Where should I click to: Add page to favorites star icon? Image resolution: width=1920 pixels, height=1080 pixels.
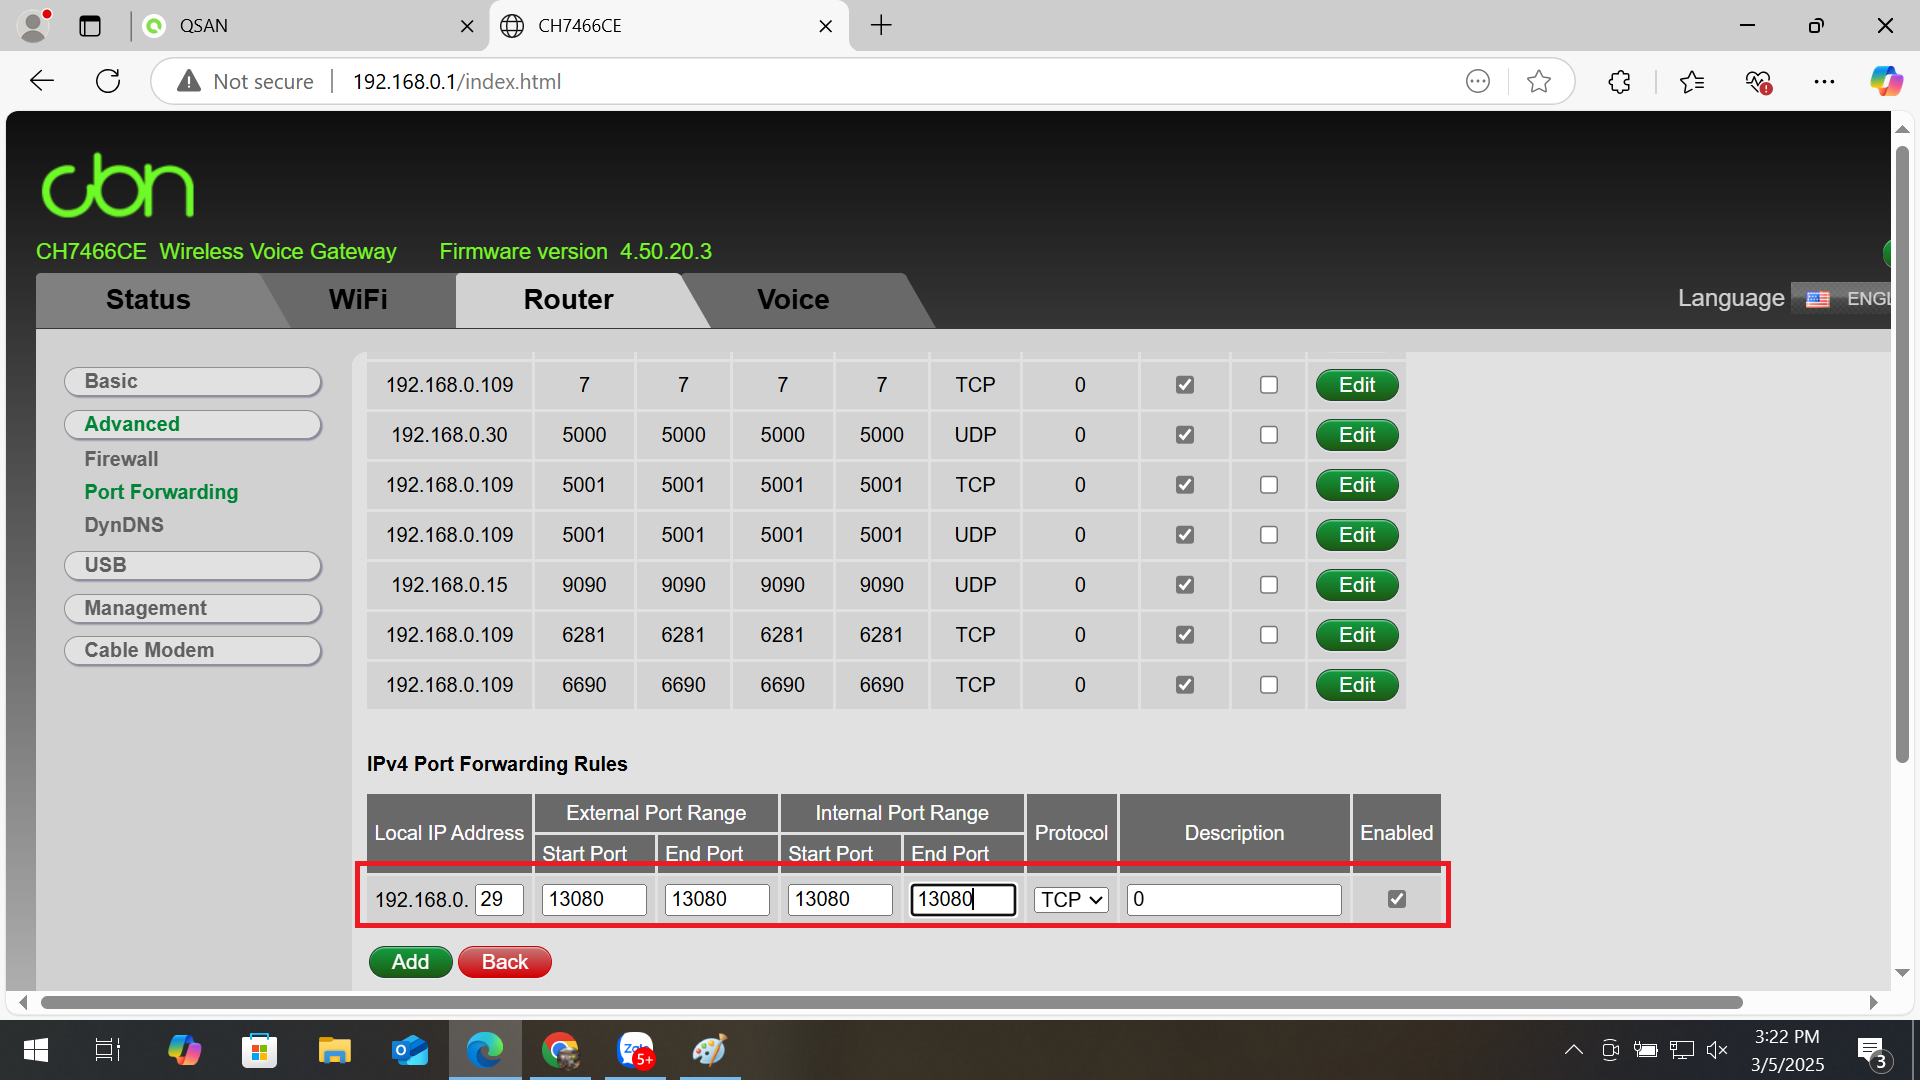1539,81
